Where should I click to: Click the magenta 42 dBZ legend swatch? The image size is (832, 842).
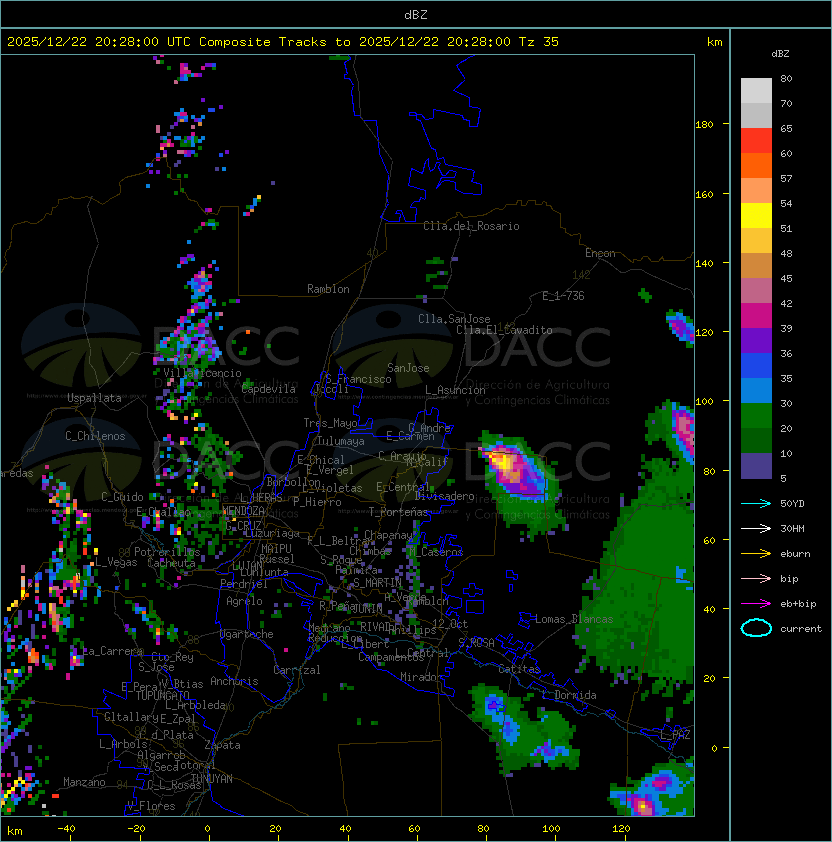(x=756, y=316)
